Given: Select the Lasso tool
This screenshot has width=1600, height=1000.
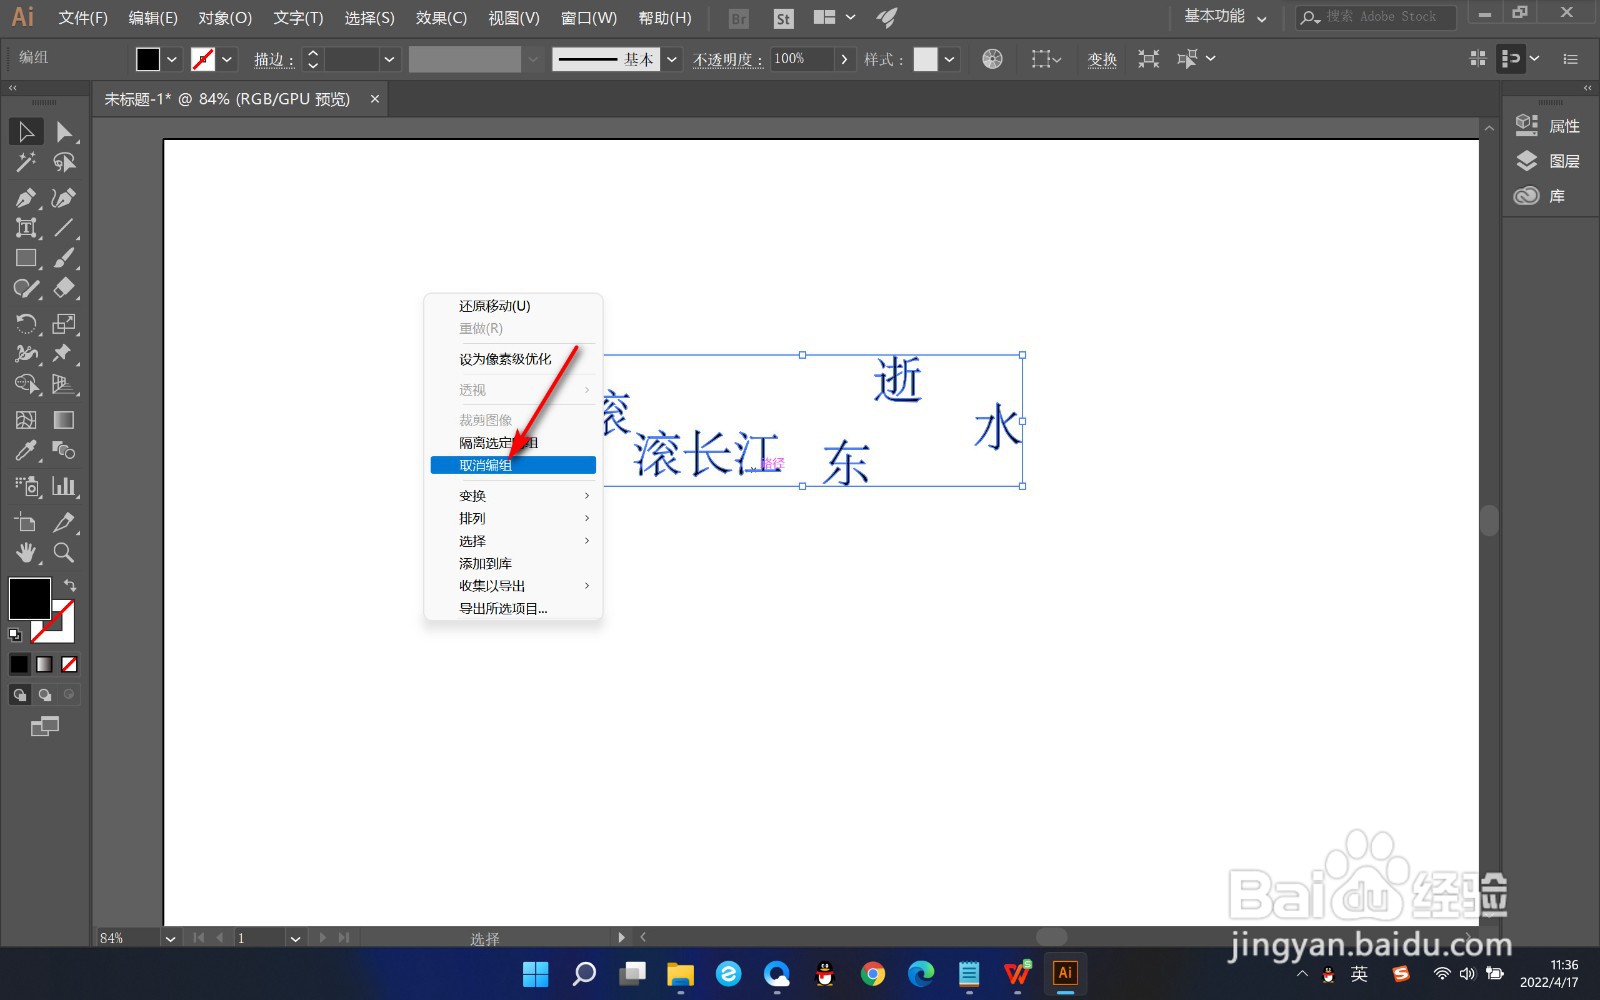Looking at the screenshot, I should point(64,162).
